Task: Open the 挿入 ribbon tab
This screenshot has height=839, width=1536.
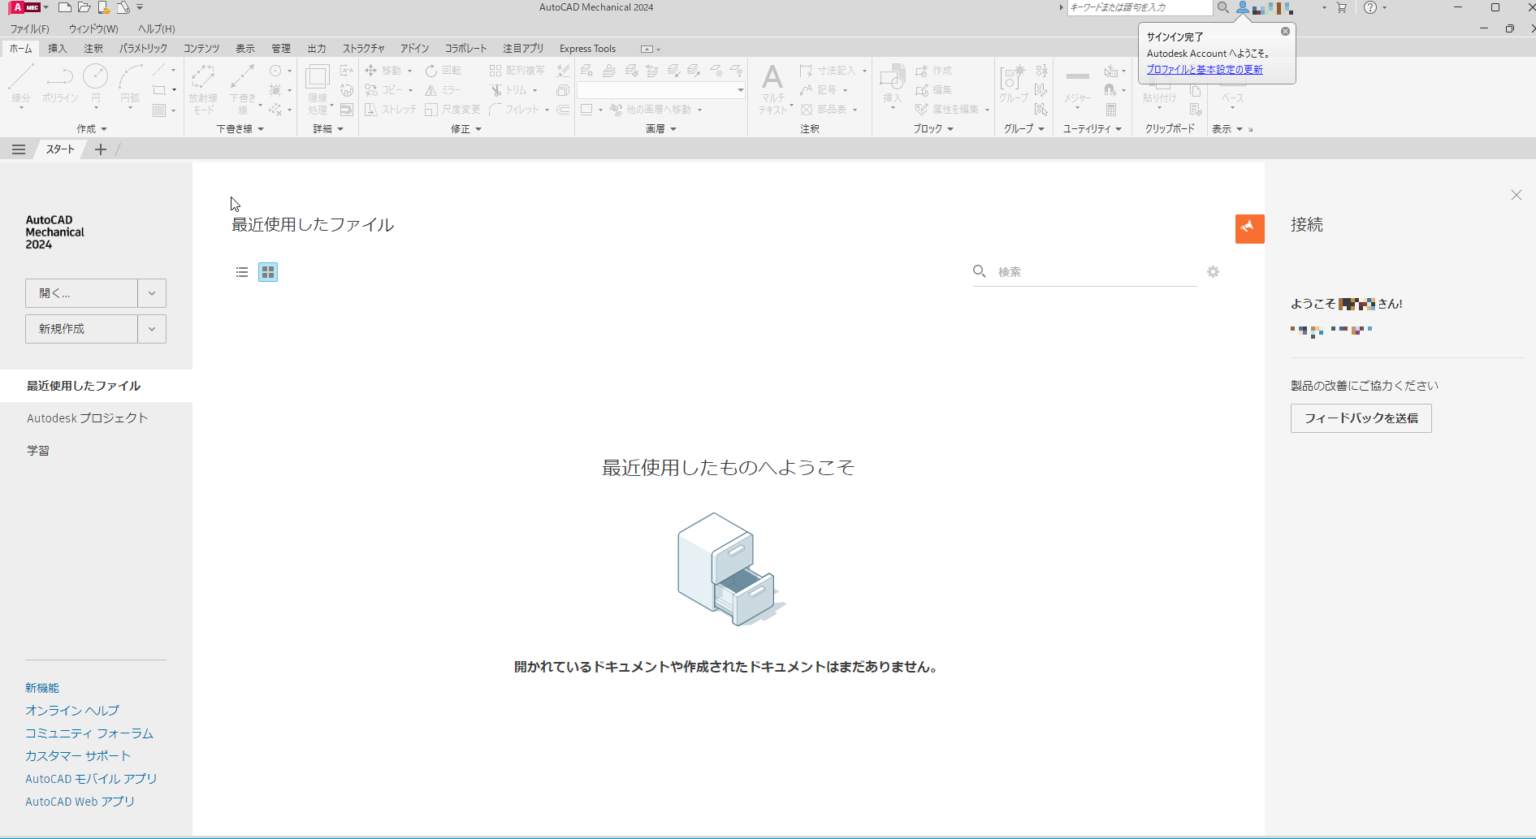Action: [57, 48]
